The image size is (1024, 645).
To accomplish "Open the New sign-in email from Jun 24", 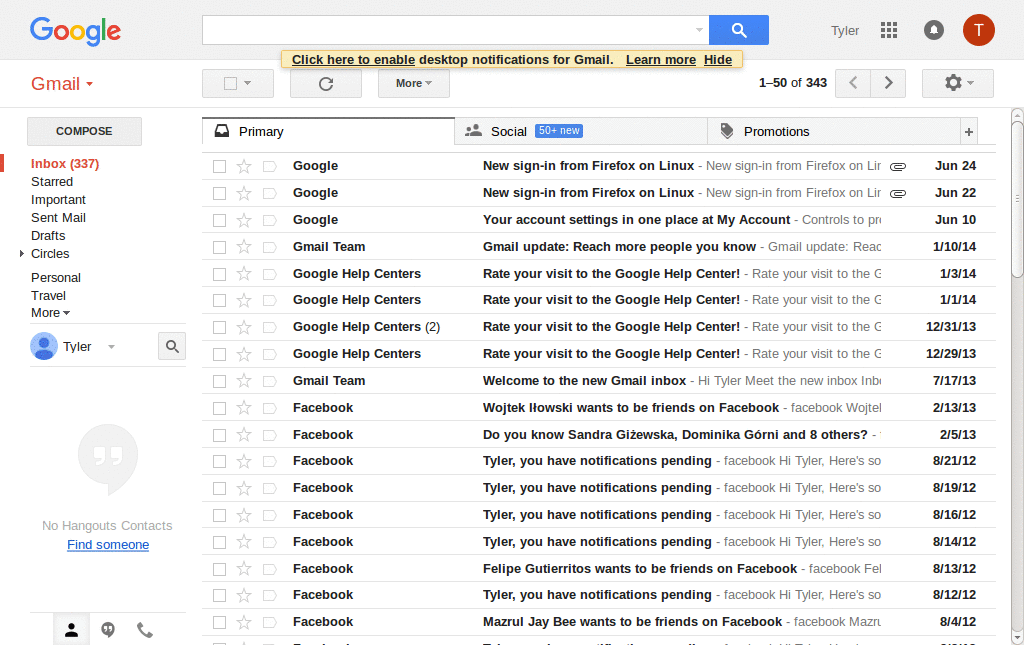I will click(599, 166).
